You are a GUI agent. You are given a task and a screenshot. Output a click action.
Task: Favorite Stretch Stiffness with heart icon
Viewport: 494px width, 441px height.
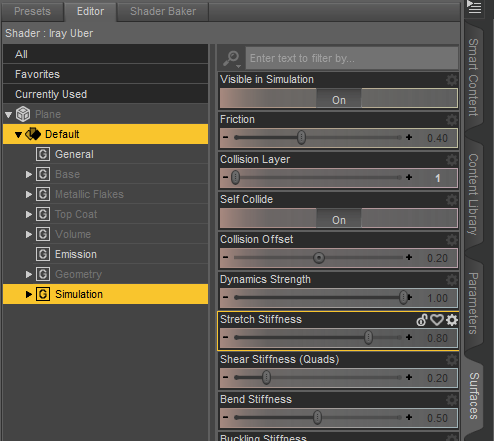tap(437, 320)
